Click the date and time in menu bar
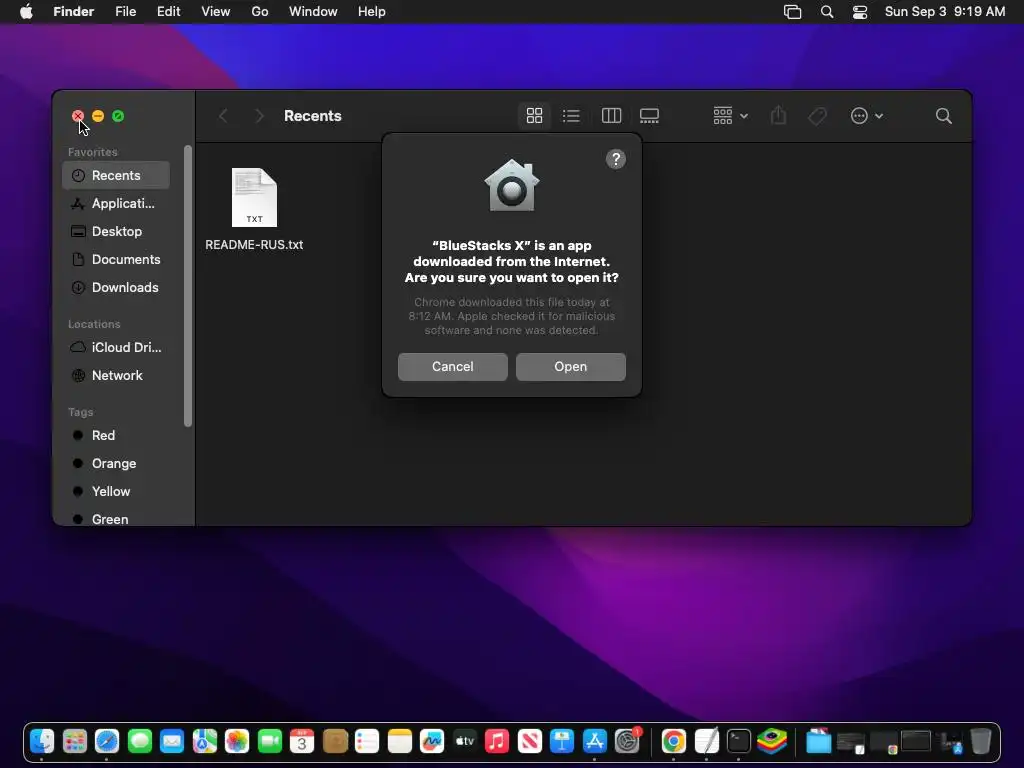 (x=944, y=11)
